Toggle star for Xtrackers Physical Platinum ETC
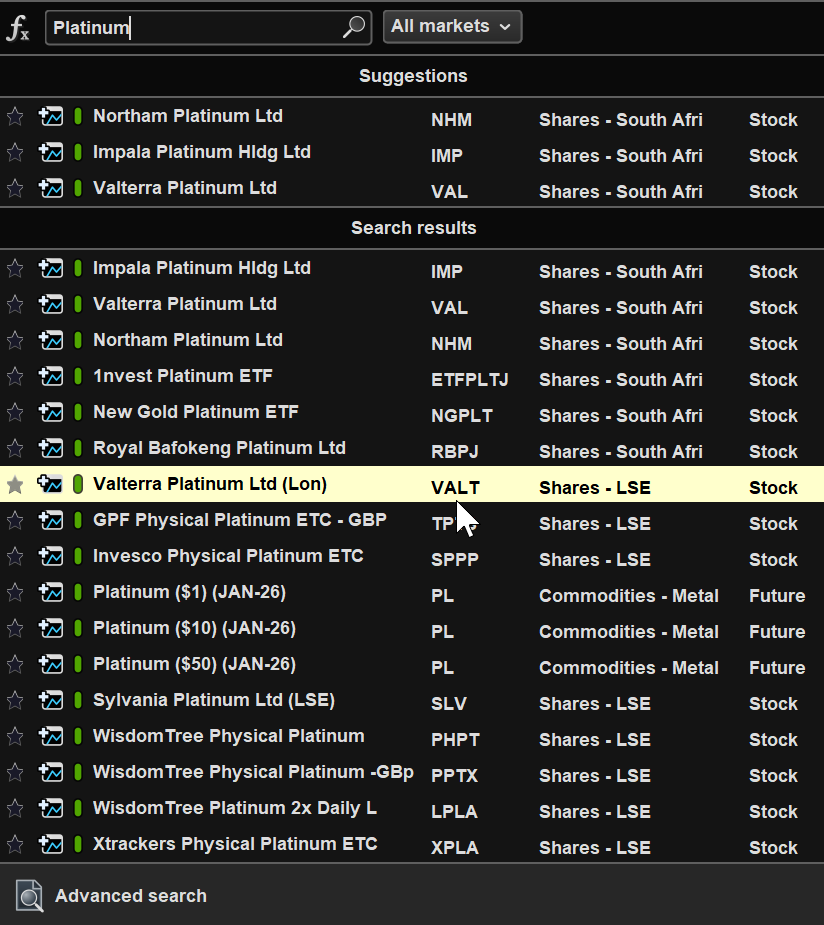Image resolution: width=824 pixels, height=925 pixels. tap(15, 845)
